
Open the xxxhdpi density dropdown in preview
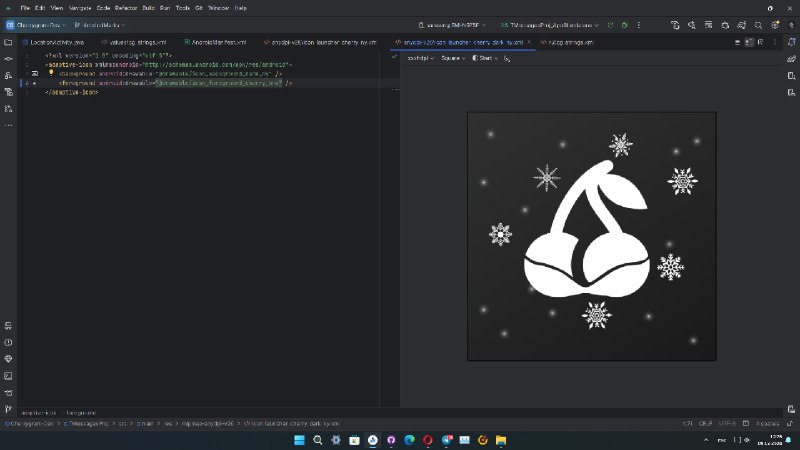pos(420,58)
